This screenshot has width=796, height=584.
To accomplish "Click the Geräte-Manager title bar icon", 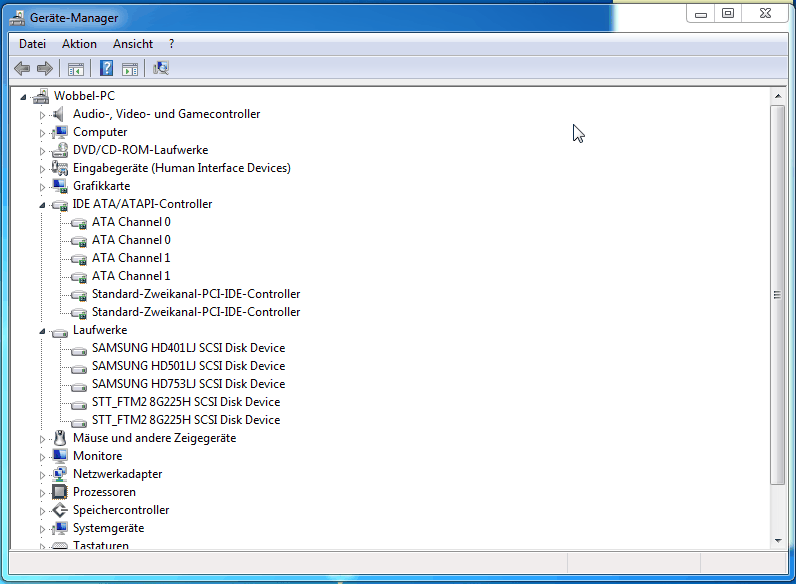I will point(17,18).
